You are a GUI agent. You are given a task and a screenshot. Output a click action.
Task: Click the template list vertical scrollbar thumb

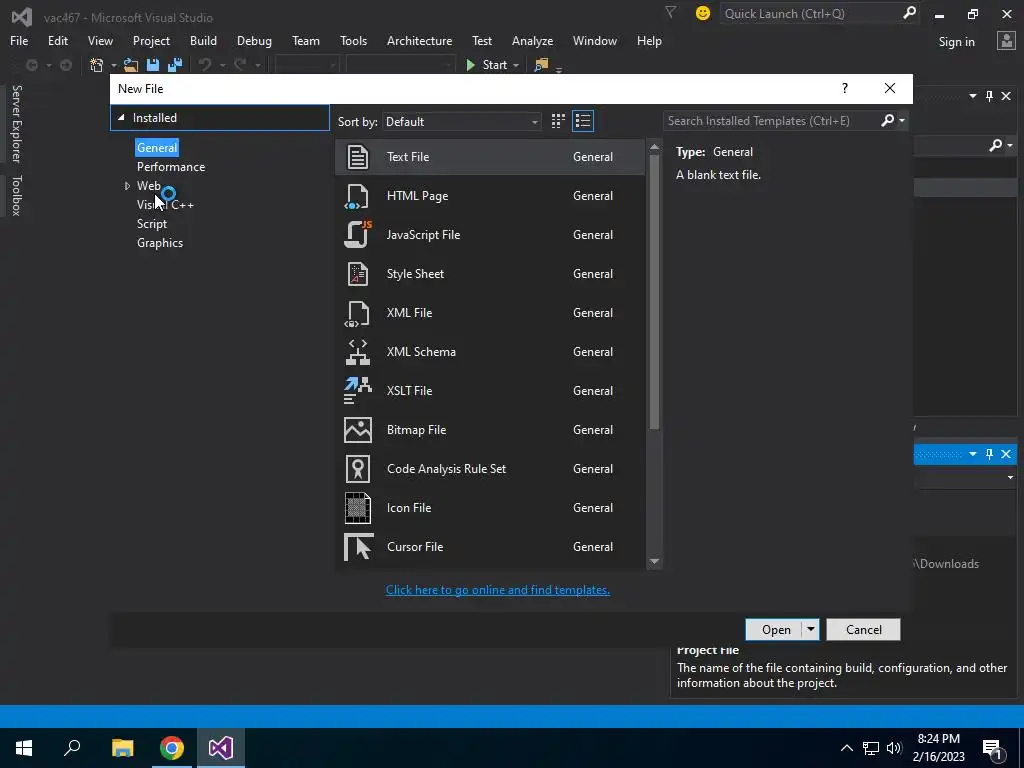[654, 293]
